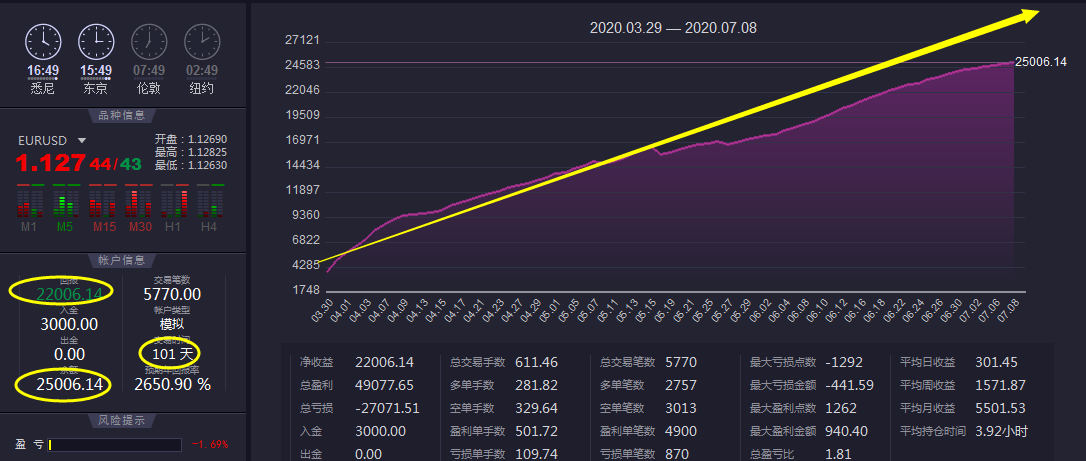Click the 平均日收益 301.45 statistic
The width and height of the screenshot is (1086, 461).
960,362
